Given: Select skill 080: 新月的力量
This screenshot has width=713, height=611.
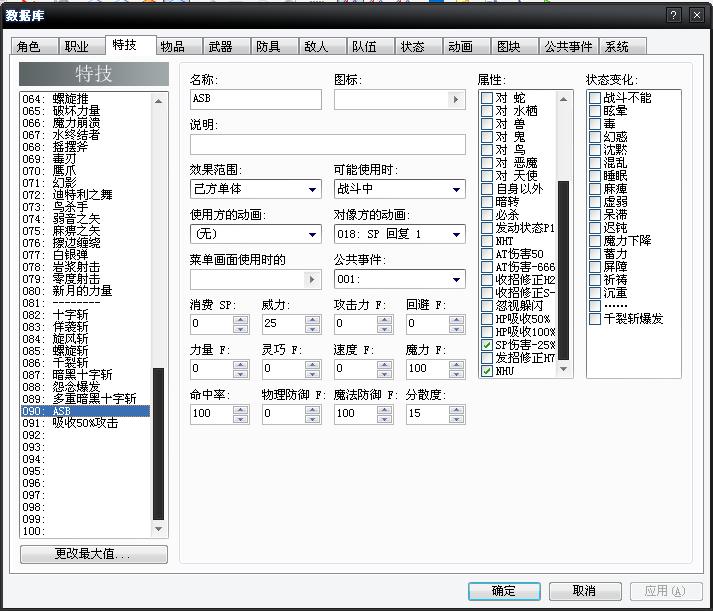Looking at the screenshot, I should (x=85, y=290).
